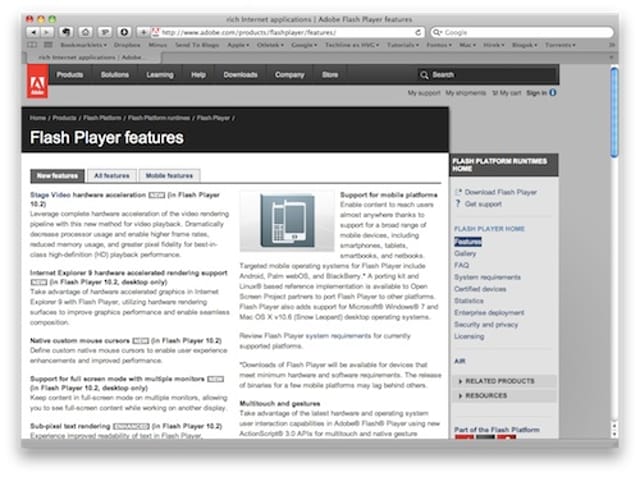This screenshot has width=640, height=477.
Task: Open the Fontos bookmark folder dropdown
Action: (x=439, y=45)
